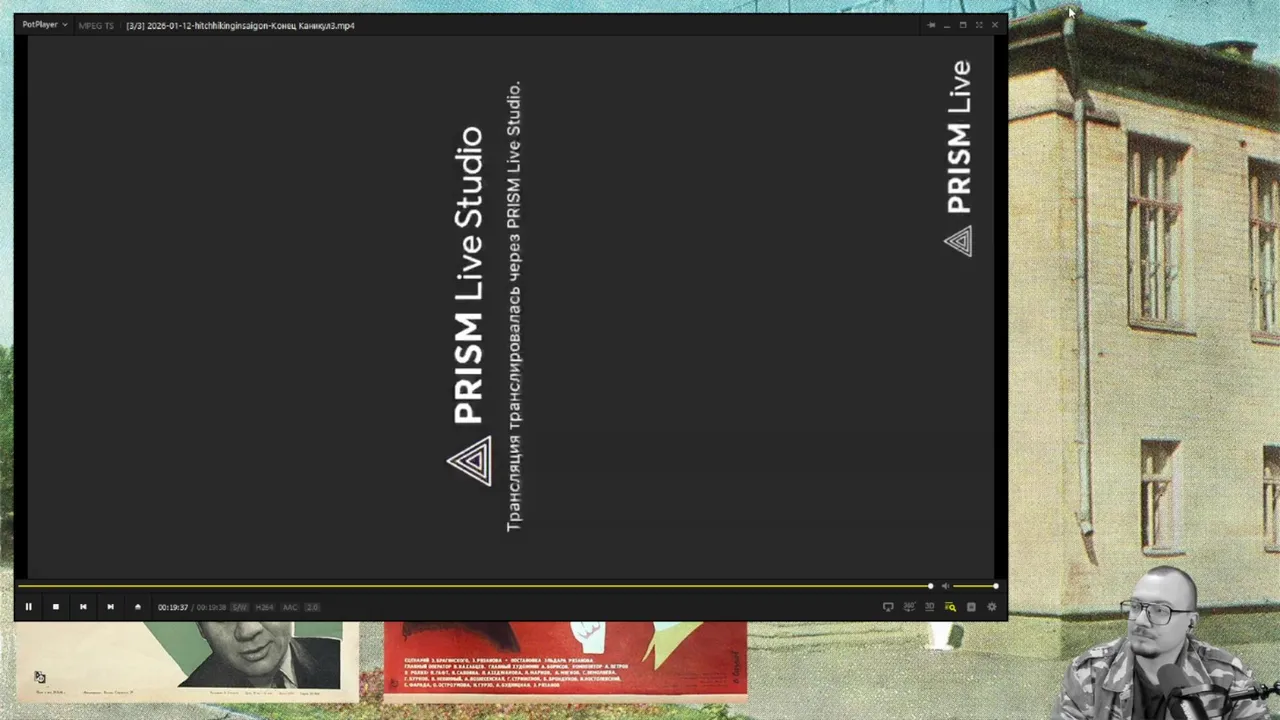Toggle PotPlayer fullscreen mode
The height and width of the screenshot is (720, 1280).
[x=979, y=25]
